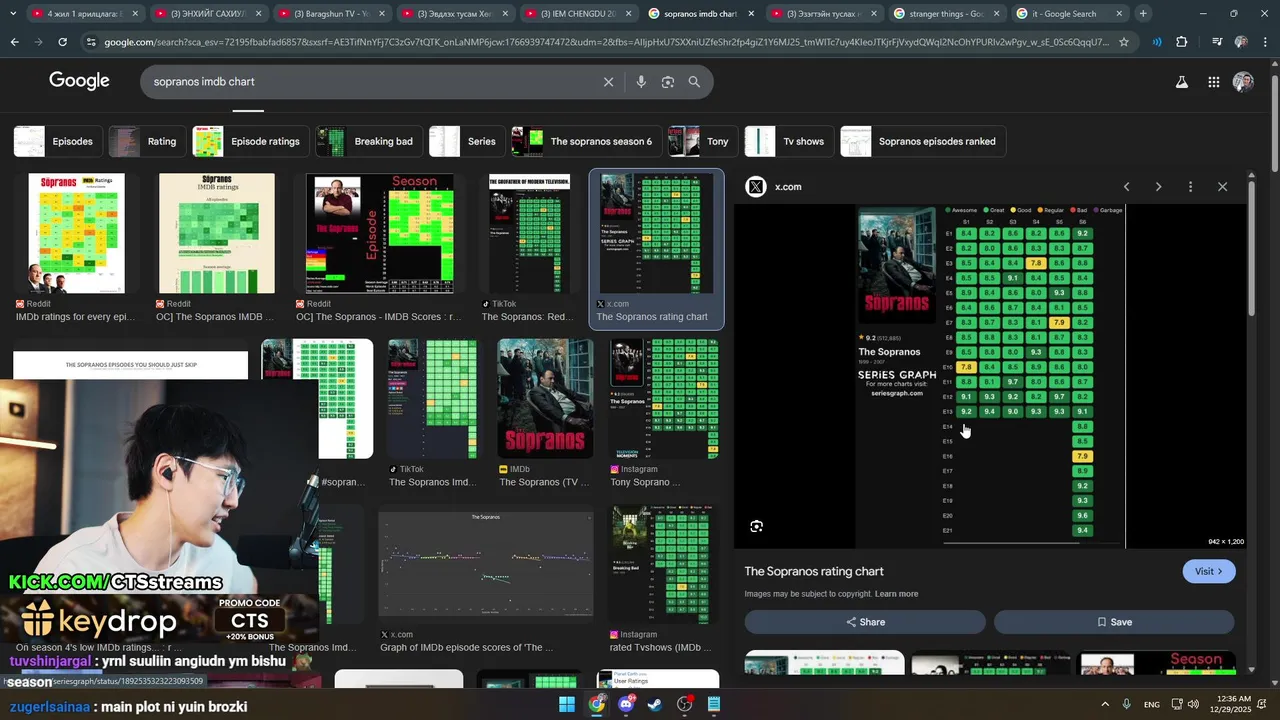Open the Google account avatar
This screenshot has width=1280, height=720.
tap(1243, 82)
